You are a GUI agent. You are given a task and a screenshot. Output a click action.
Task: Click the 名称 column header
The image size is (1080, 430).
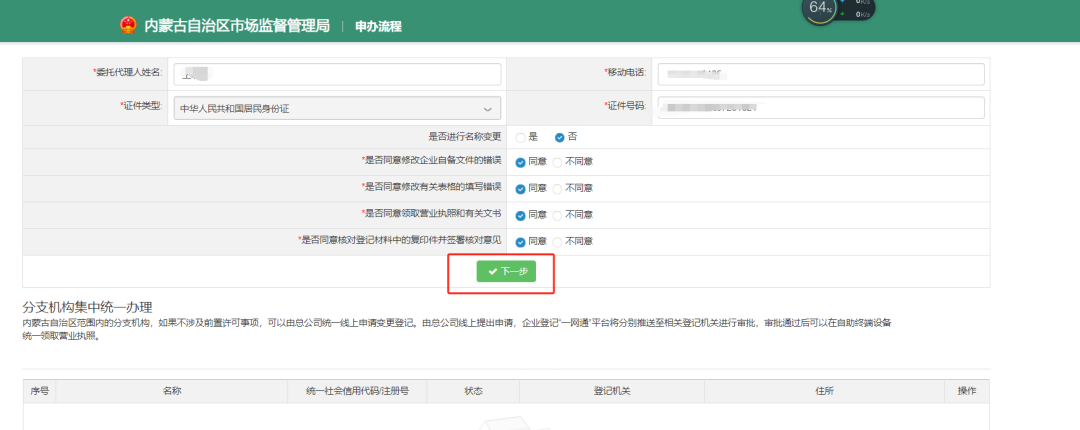[172, 391]
